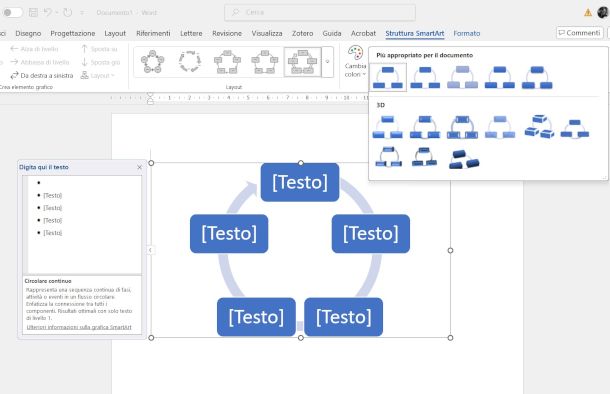Open the Layout dropdown in Crea elemento grafico
Screen dimensions: 610x394
pyautogui.click(x=98, y=75)
